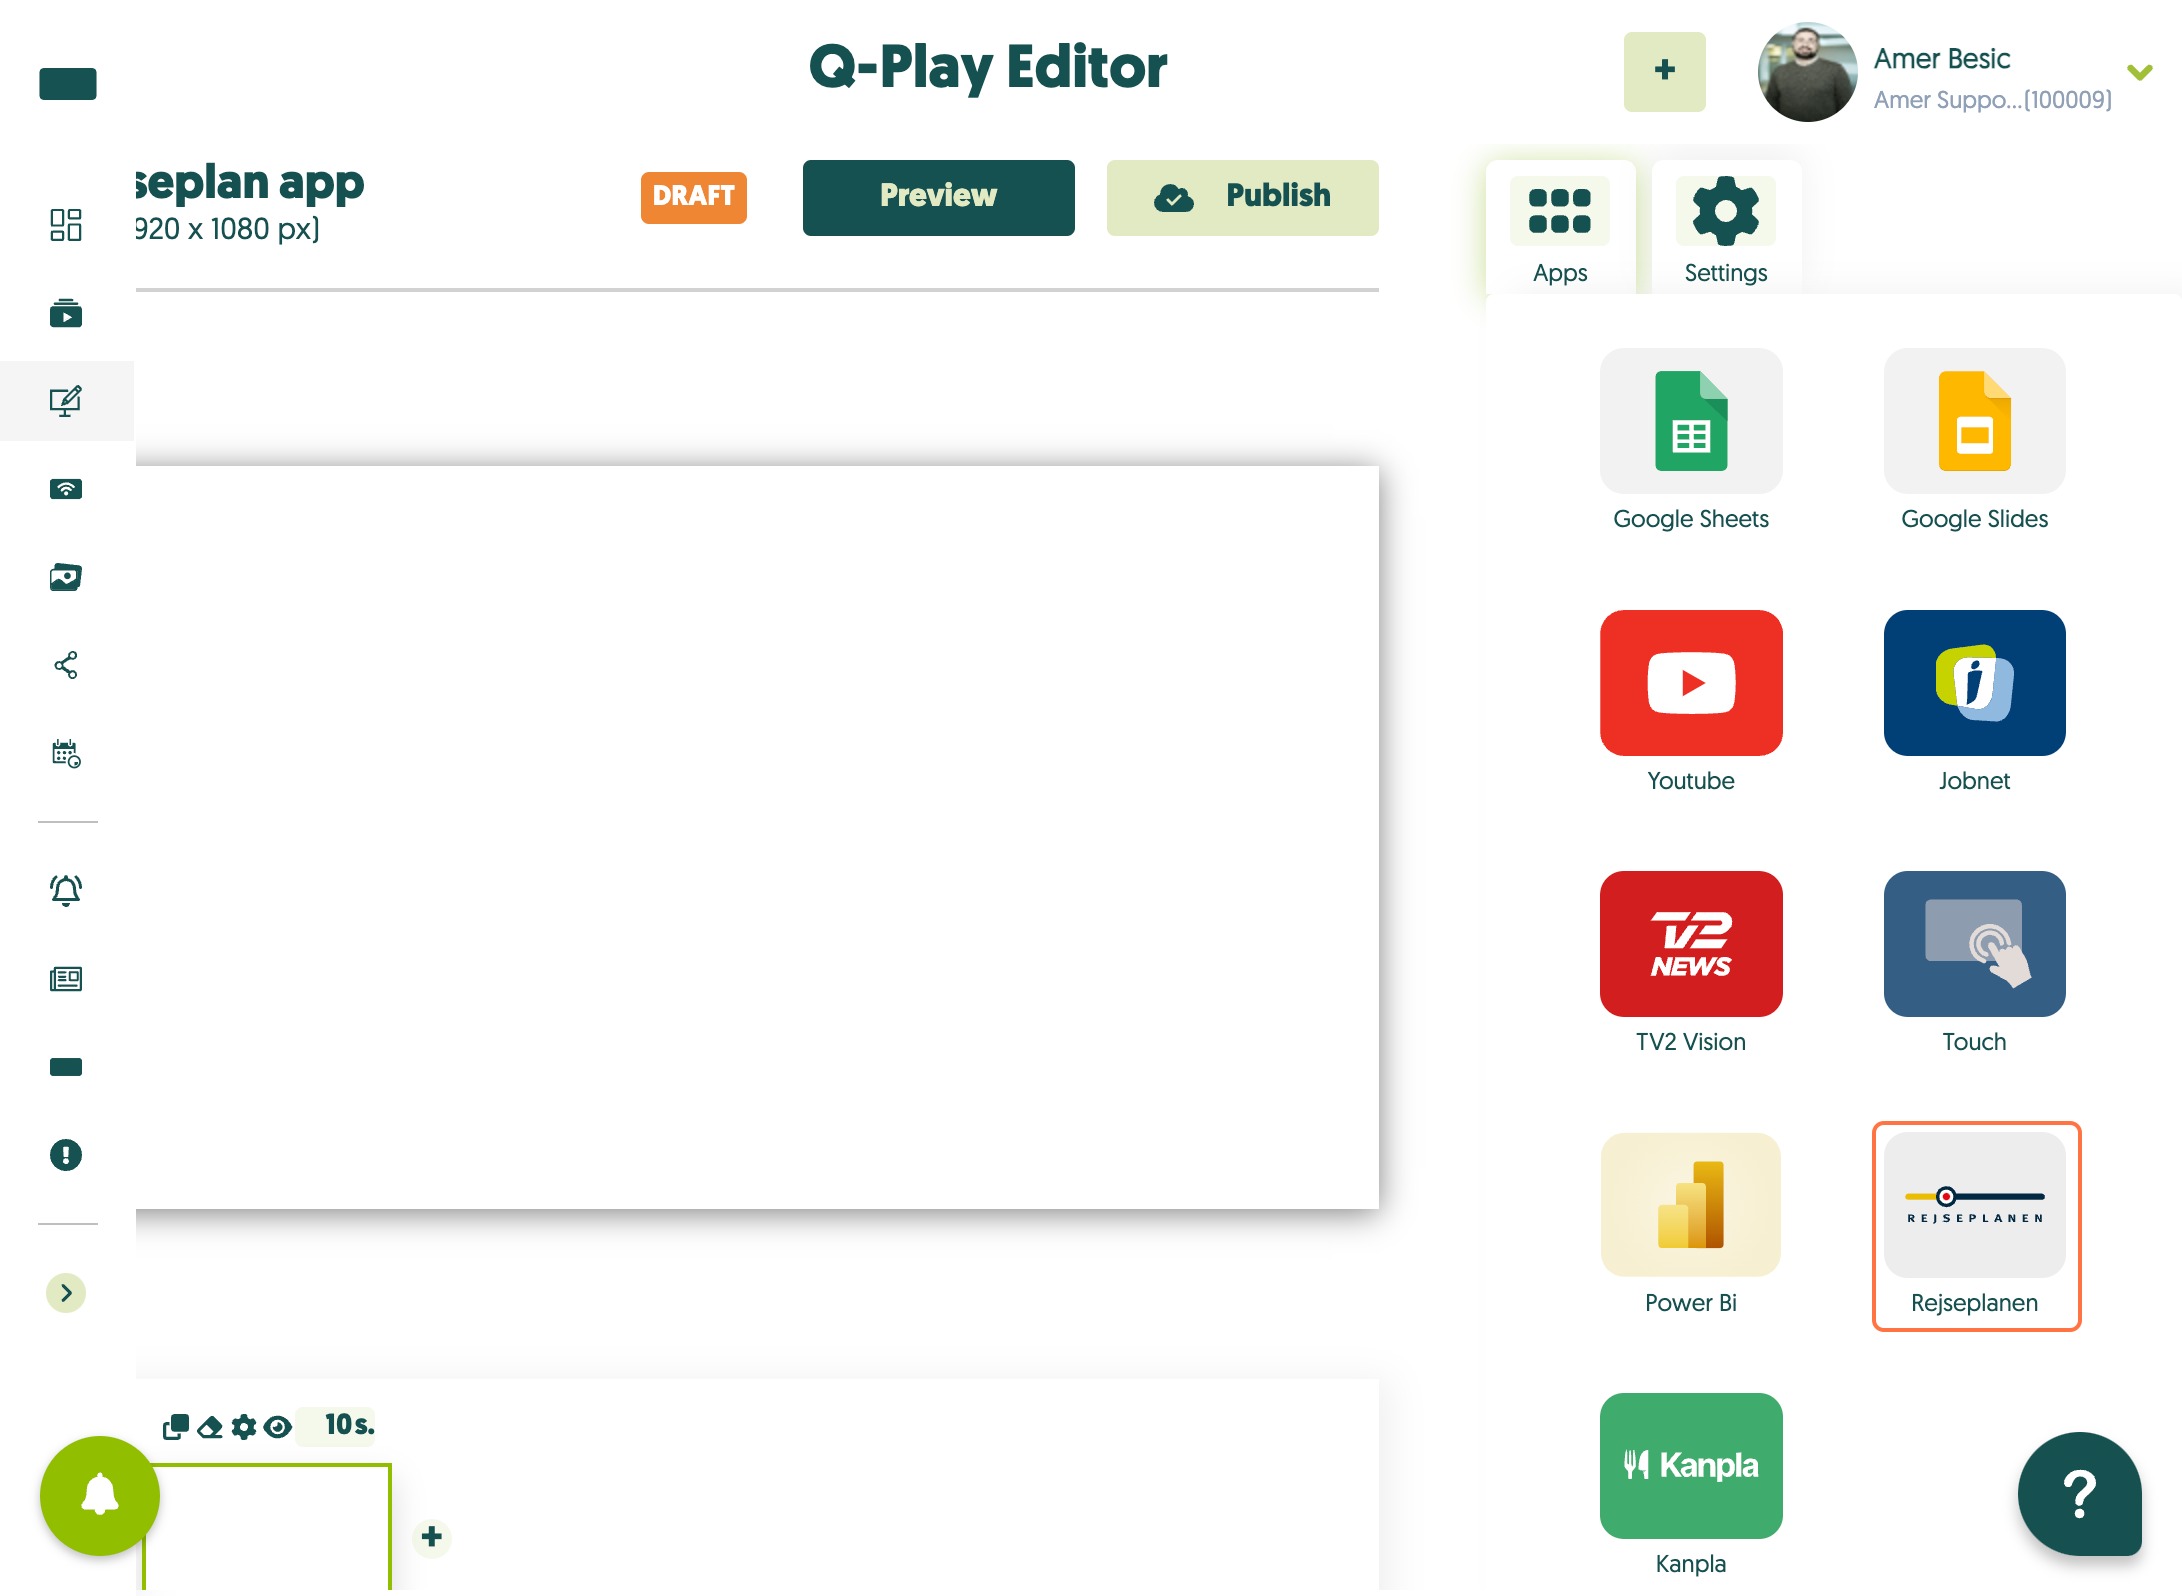The height and width of the screenshot is (1596, 2182).
Task: Select the first slide thumbnail
Action: (267, 1528)
